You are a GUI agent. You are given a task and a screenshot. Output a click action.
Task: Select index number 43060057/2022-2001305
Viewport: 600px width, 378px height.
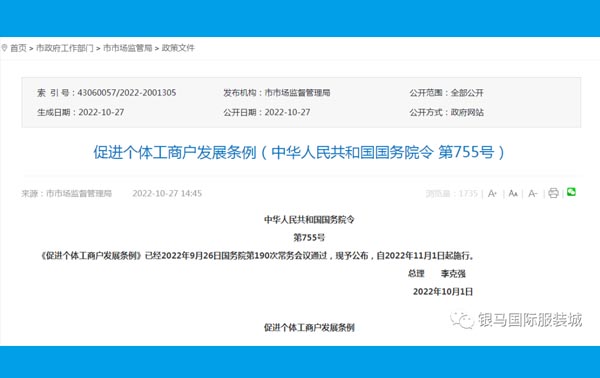point(127,93)
